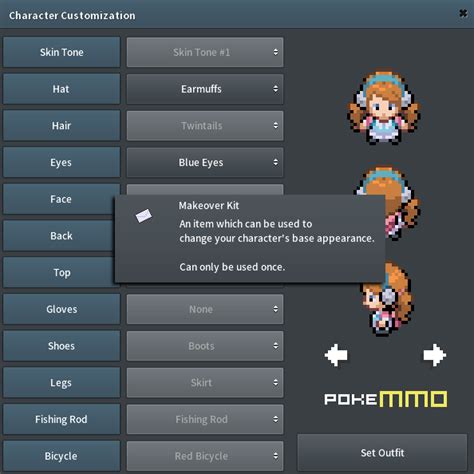Image resolution: width=474 pixels, height=474 pixels.
Task: Rotate character with the left arrow
Action: (x=336, y=355)
